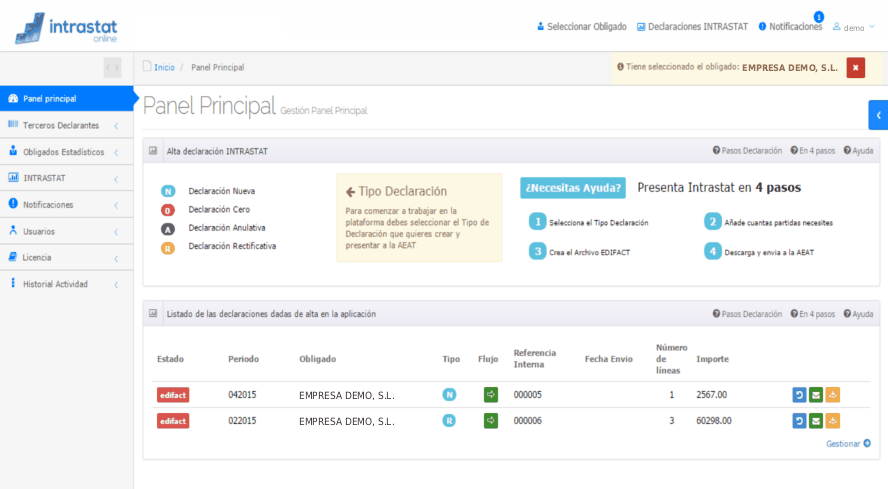
Task: Click the Inicio breadcrumb link
Action: pos(164,67)
